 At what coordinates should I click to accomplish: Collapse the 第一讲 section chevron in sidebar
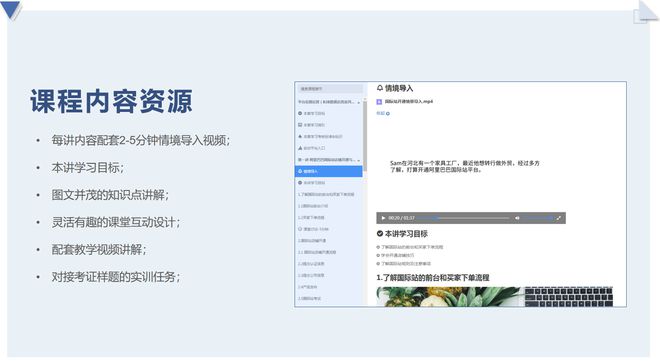359,160
